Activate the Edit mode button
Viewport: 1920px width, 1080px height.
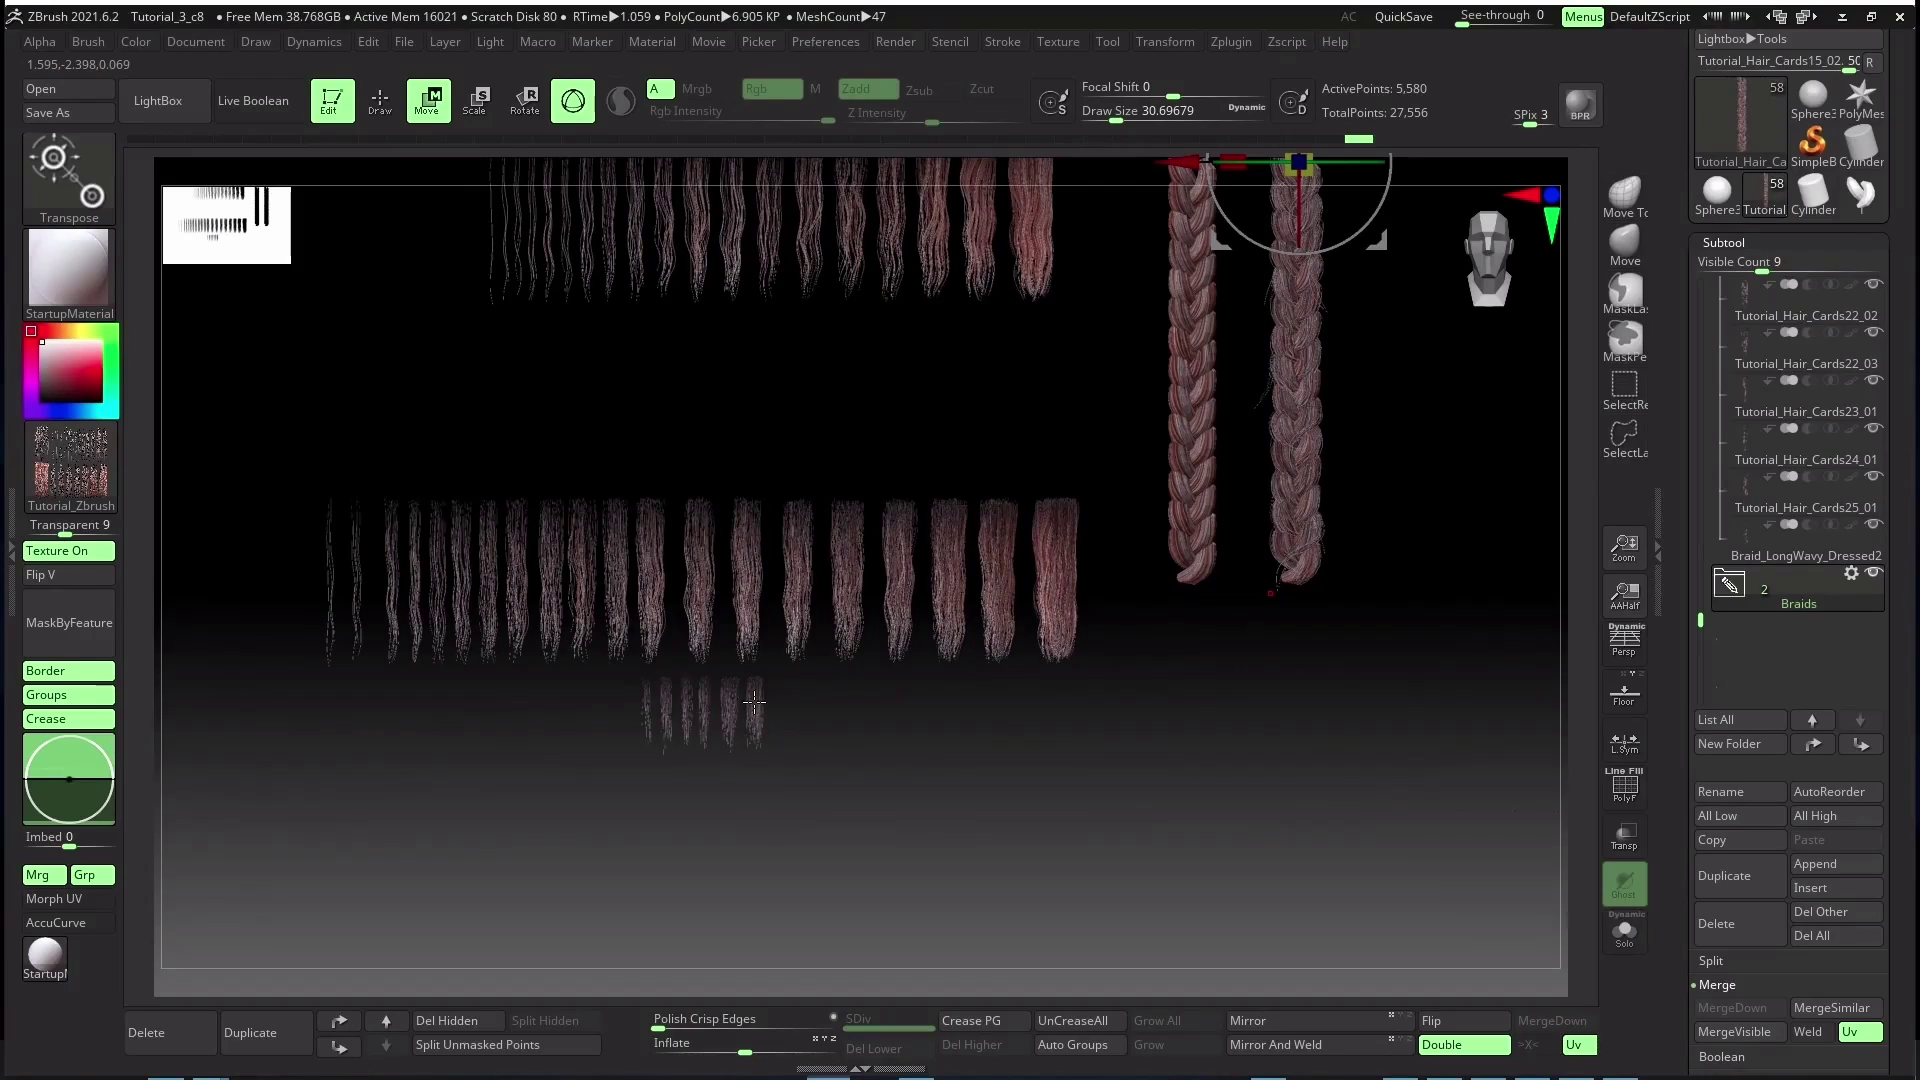click(332, 100)
